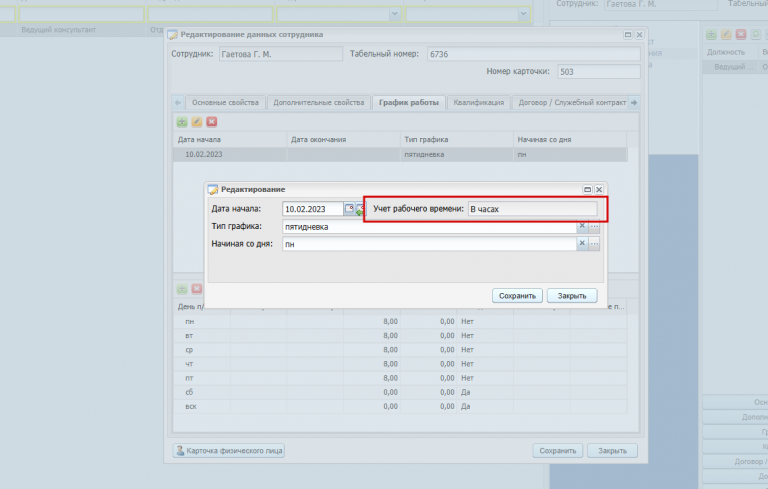Open the calendar picker next to Дата начала
768x489 pixels.
pyautogui.click(x=349, y=209)
